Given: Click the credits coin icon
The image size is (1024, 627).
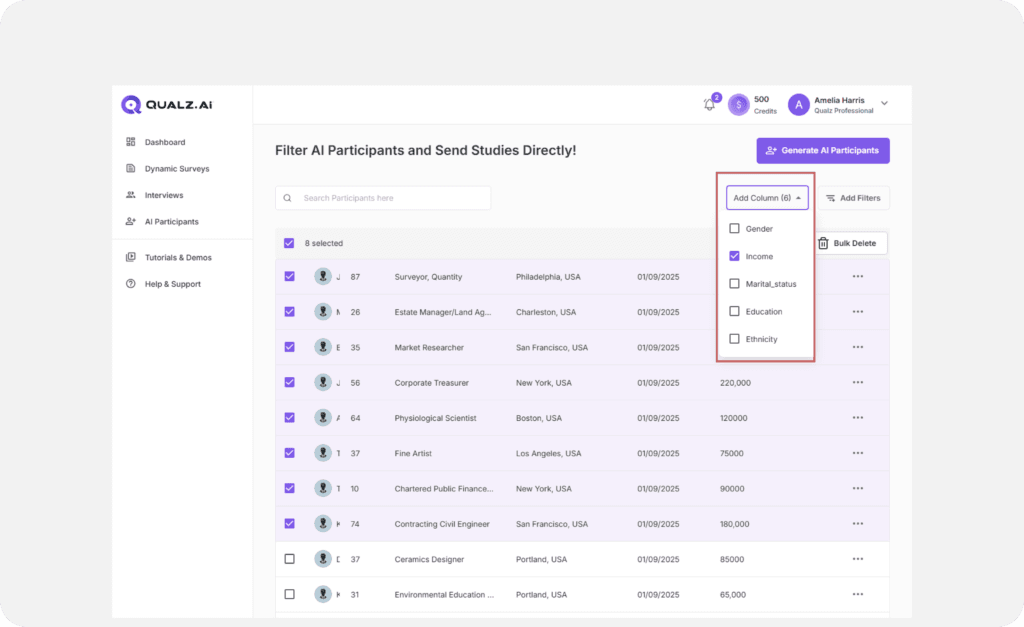Looking at the screenshot, I should (x=738, y=104).
